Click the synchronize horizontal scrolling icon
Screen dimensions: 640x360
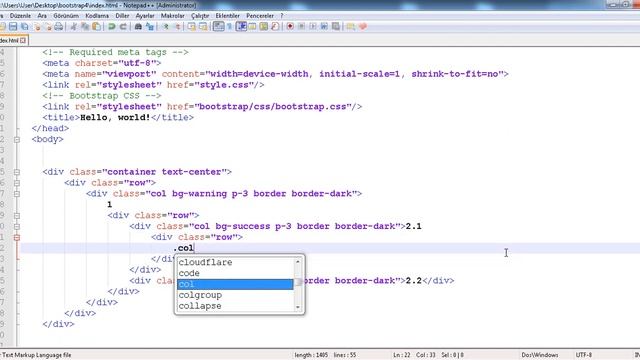(203, 27)
